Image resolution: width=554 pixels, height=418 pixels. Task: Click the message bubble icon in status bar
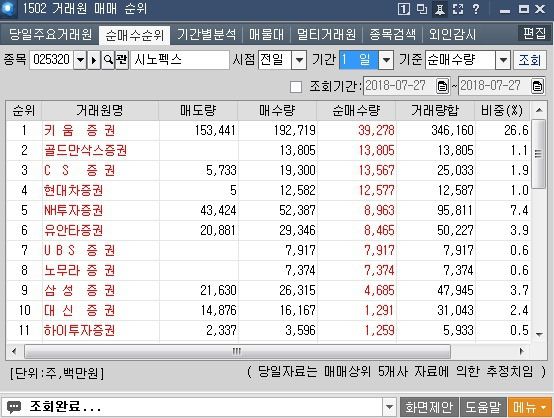pos(14,407)
